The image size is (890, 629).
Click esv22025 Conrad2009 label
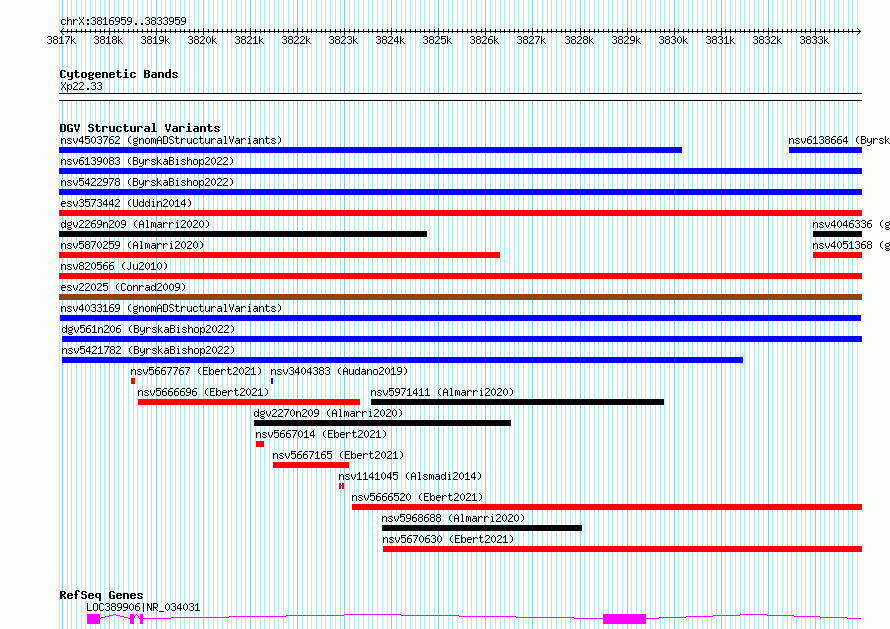pyautogui.click(x=123, y=287)
